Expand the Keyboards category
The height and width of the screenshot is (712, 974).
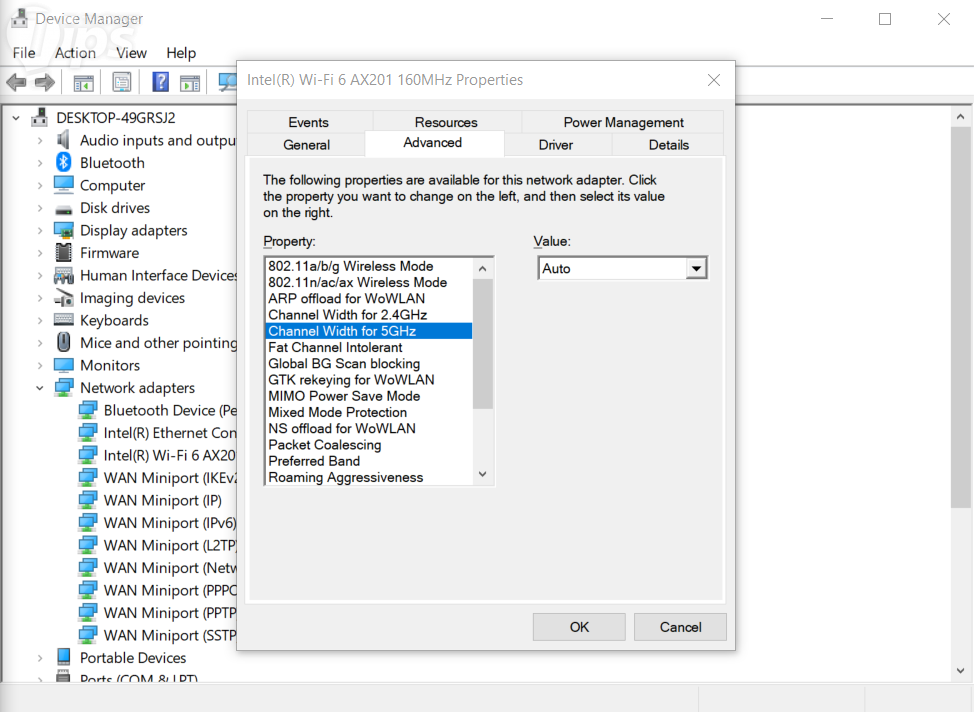tap(40, 321)
